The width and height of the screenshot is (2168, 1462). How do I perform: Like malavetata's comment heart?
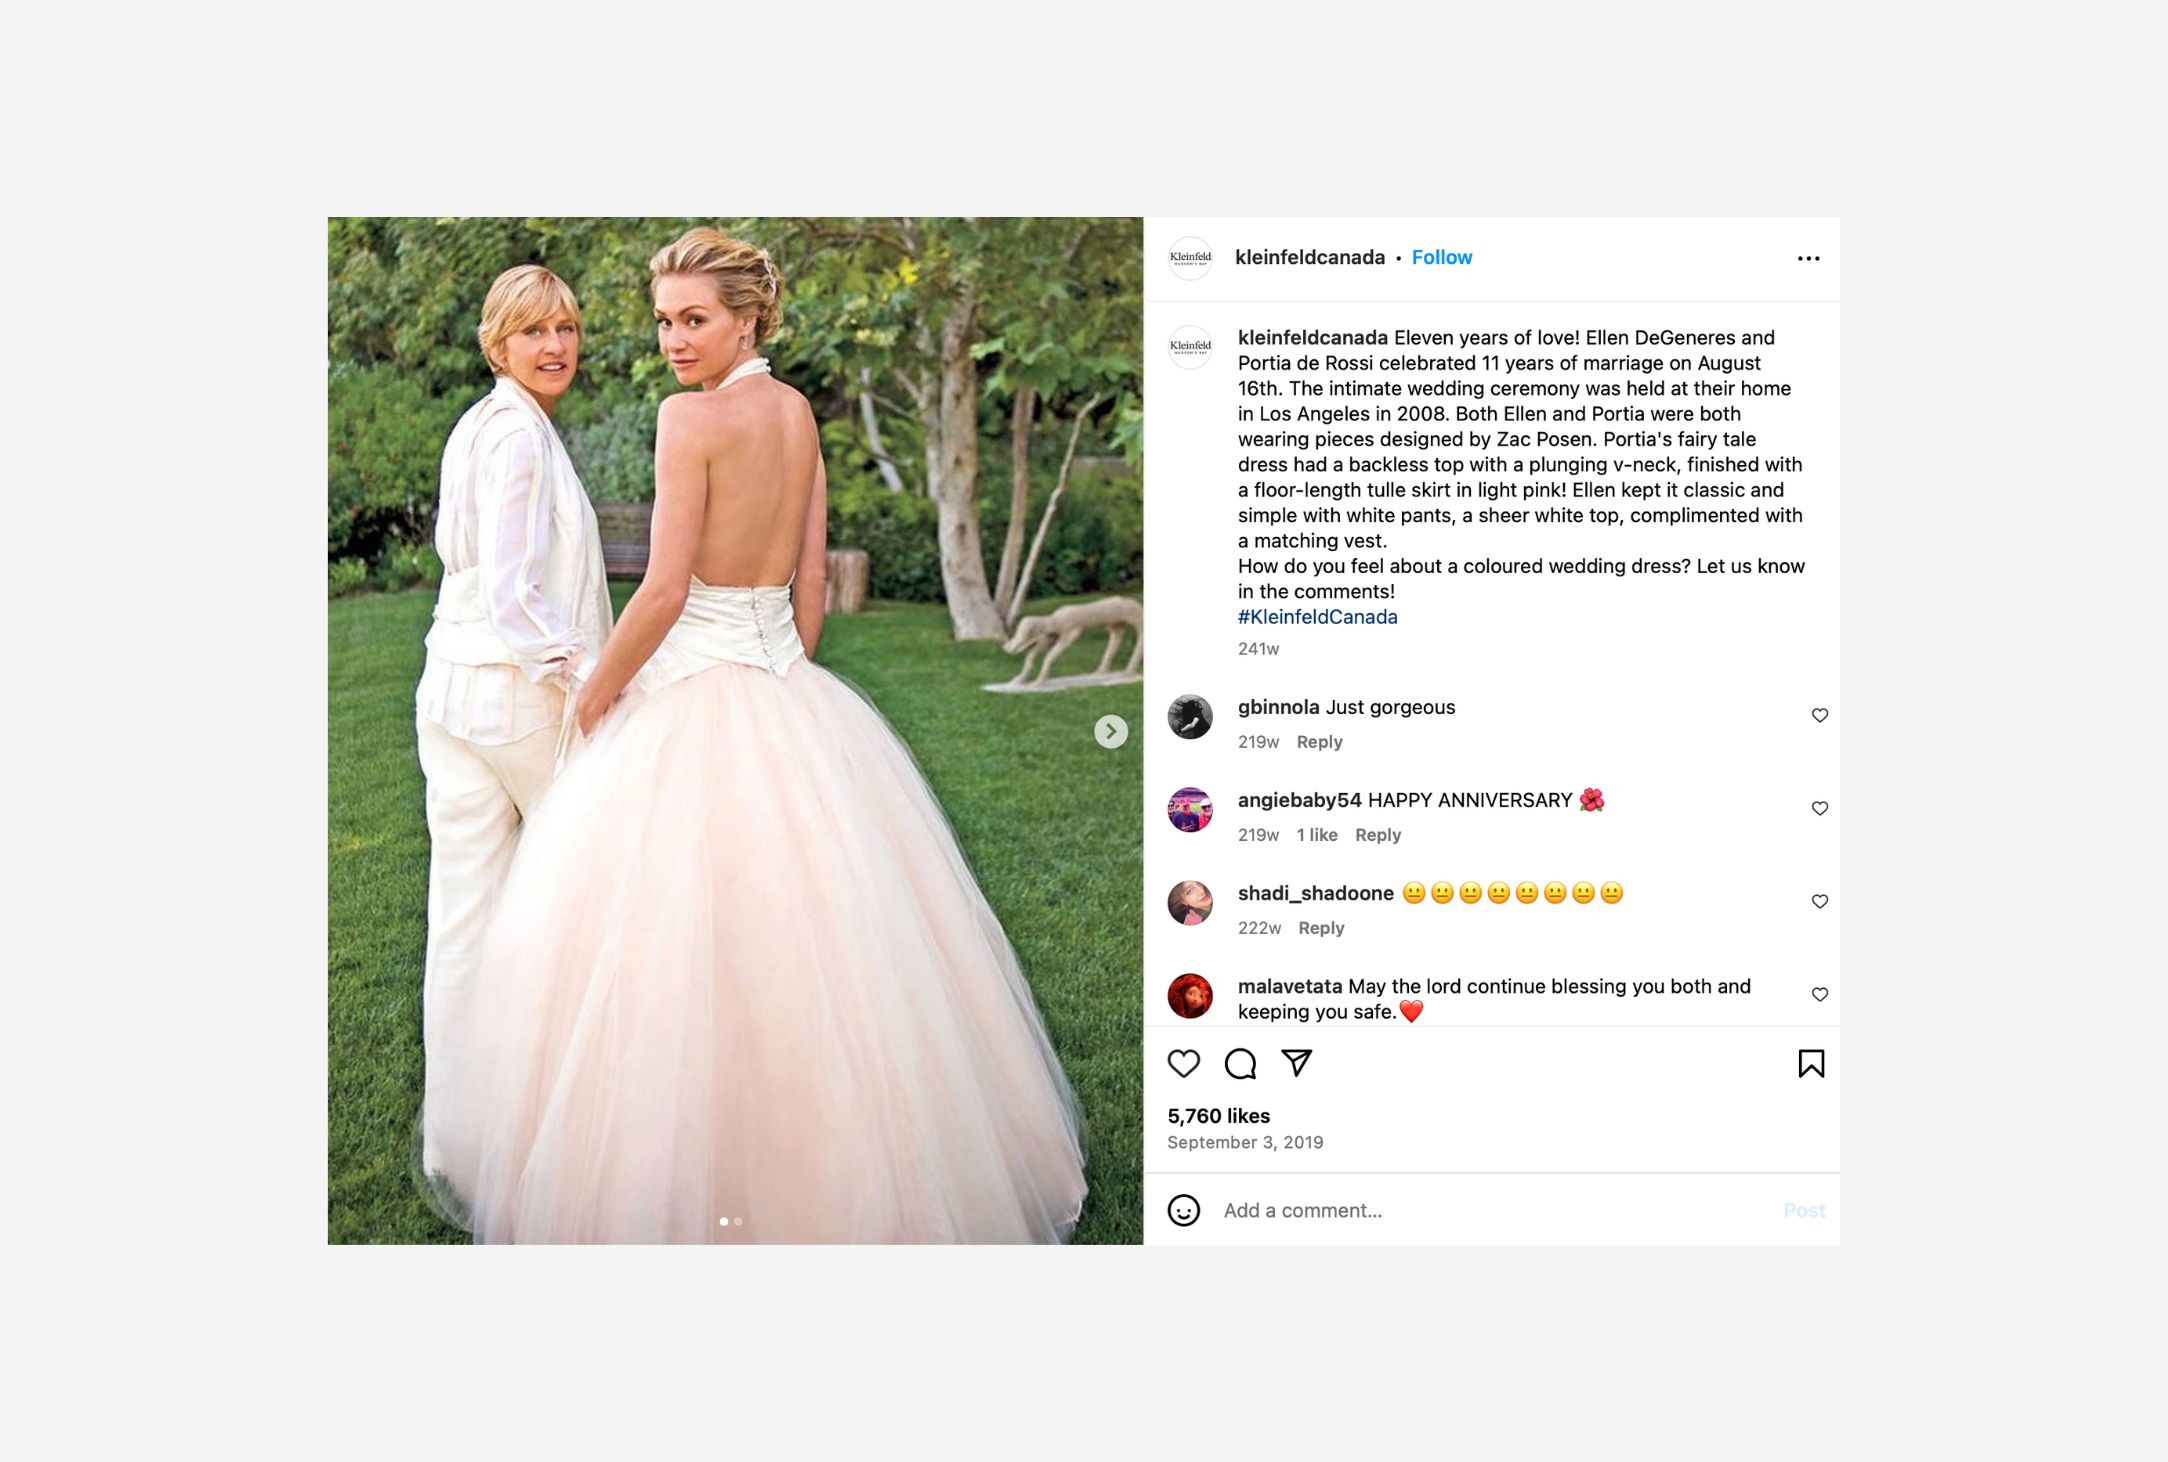tap(1820, 994)
